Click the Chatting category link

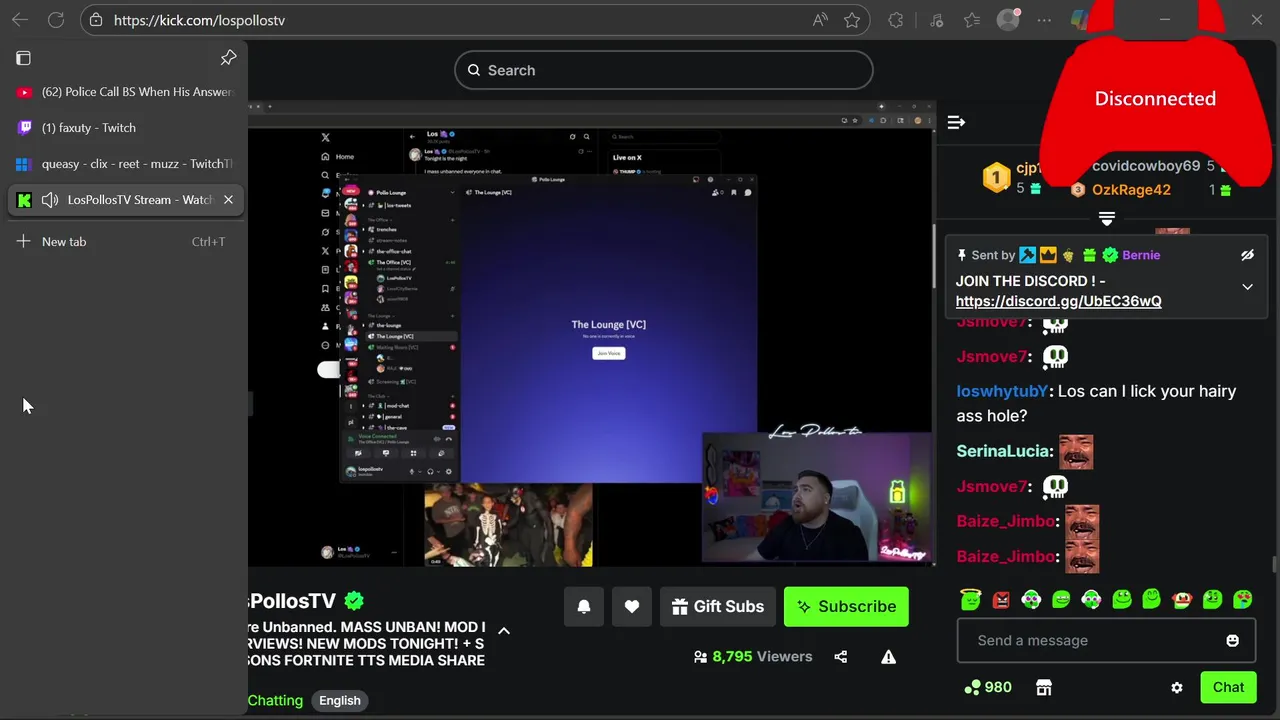point(275,700)
